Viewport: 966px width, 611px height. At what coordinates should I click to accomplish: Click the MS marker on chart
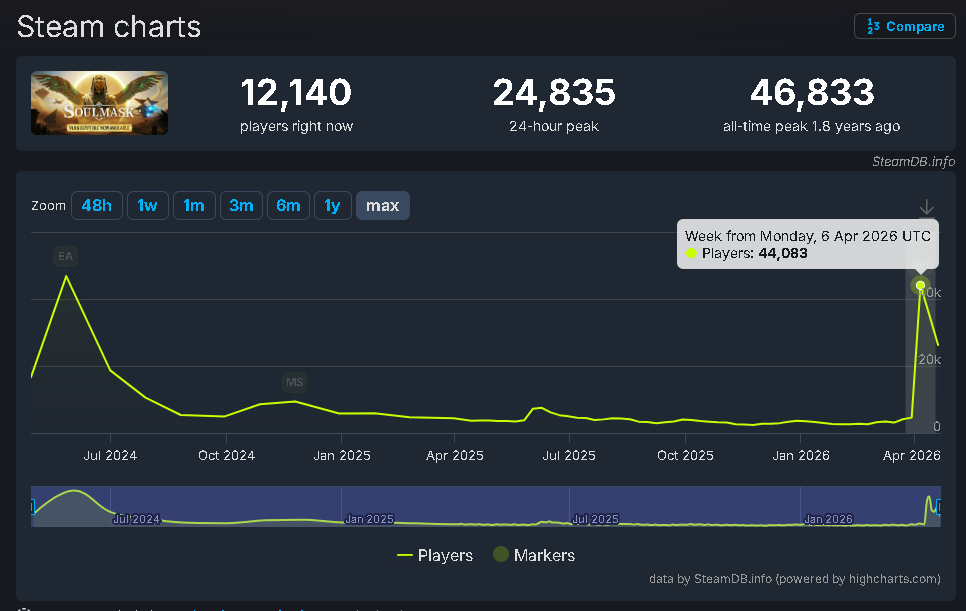(294, 382)
